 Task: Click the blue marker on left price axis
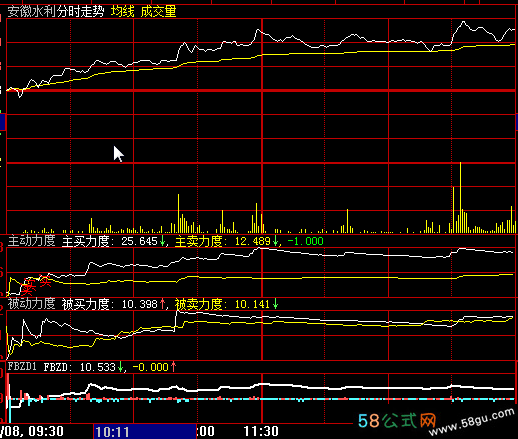[3, 122]
